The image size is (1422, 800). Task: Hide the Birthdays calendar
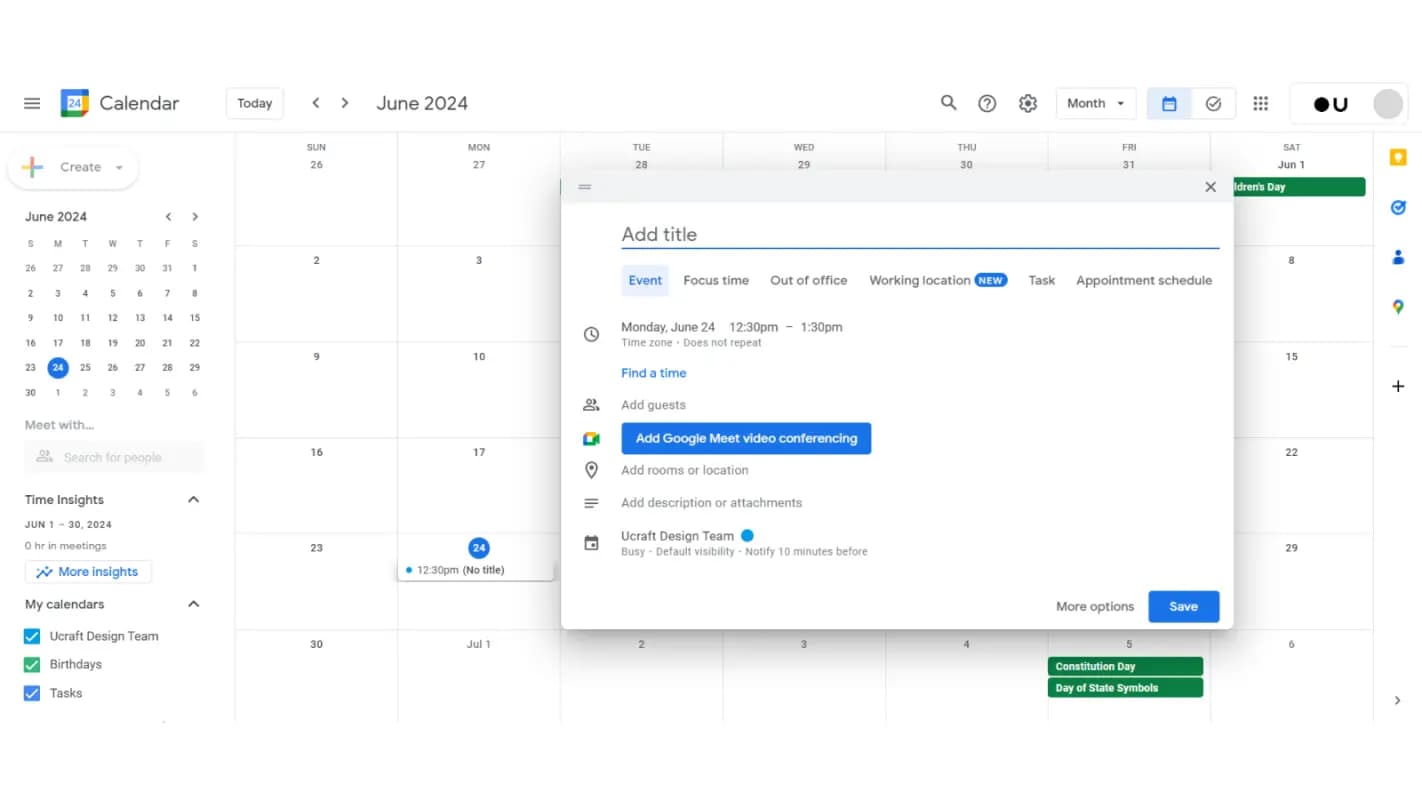point(31,664)
